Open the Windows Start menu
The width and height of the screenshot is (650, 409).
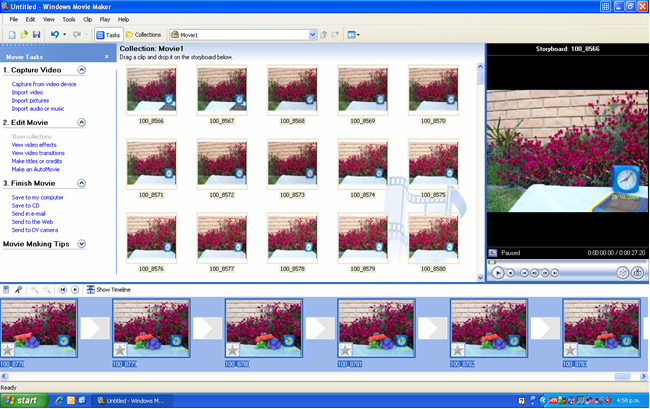coord(24,400)
